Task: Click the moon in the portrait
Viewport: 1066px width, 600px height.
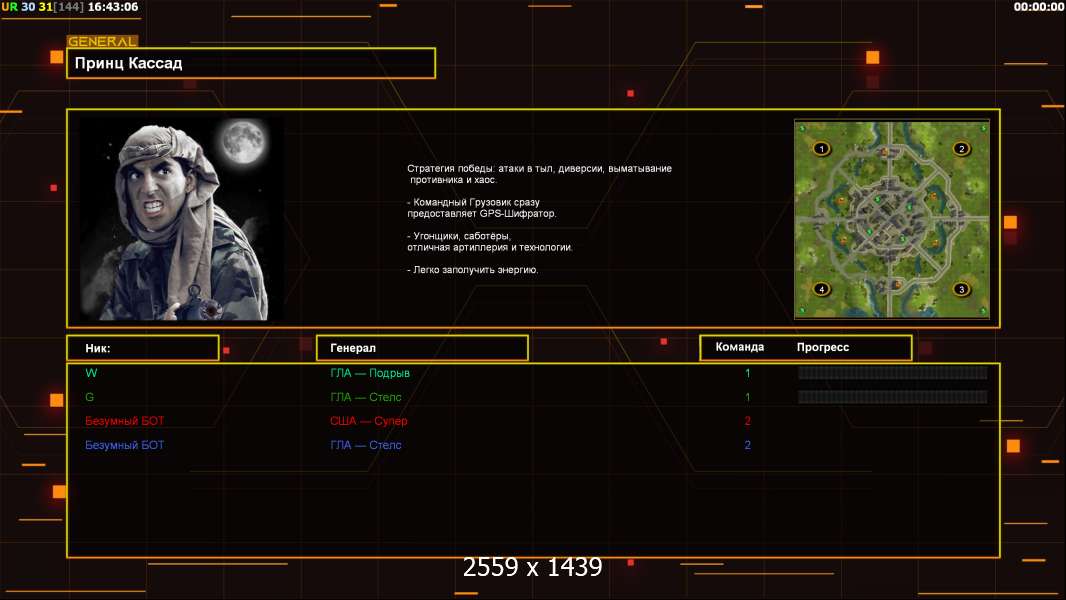Action: click(243, 141)
